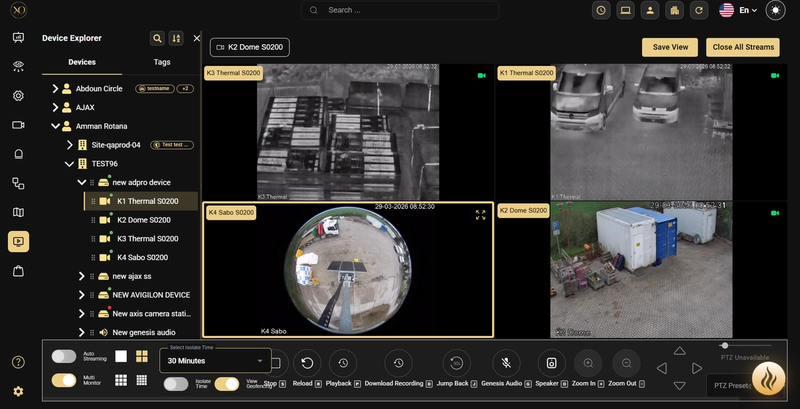Open the Select Isolate Time dropdown

(x=216, y=360)
